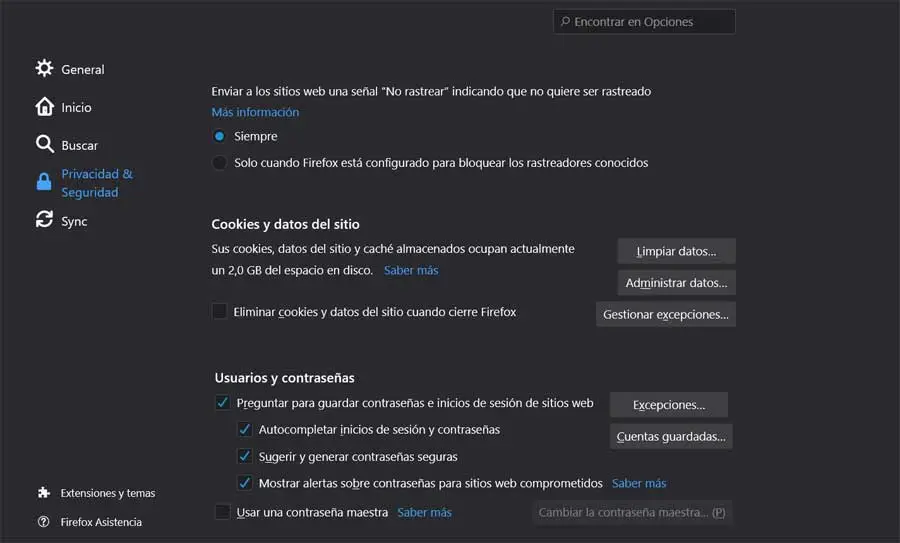The height and width of the screenshot is (543, 900).
Task: Click the General gear icon
Action: (44, 69)
